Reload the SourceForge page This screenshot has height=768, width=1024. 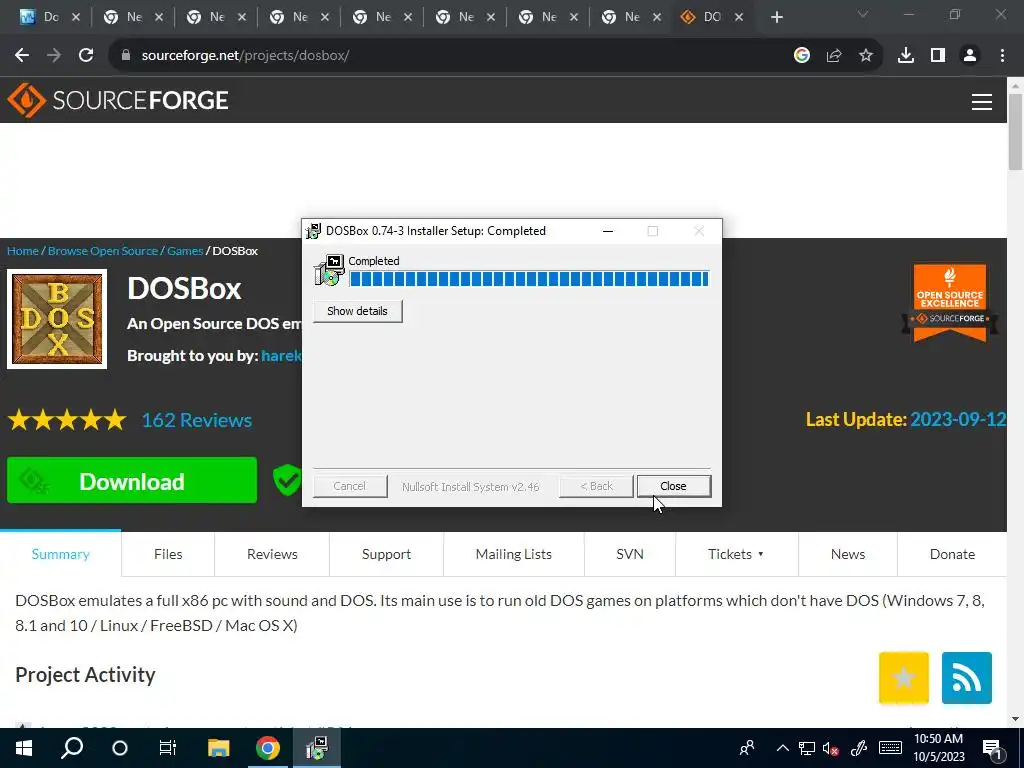[86, 56]
